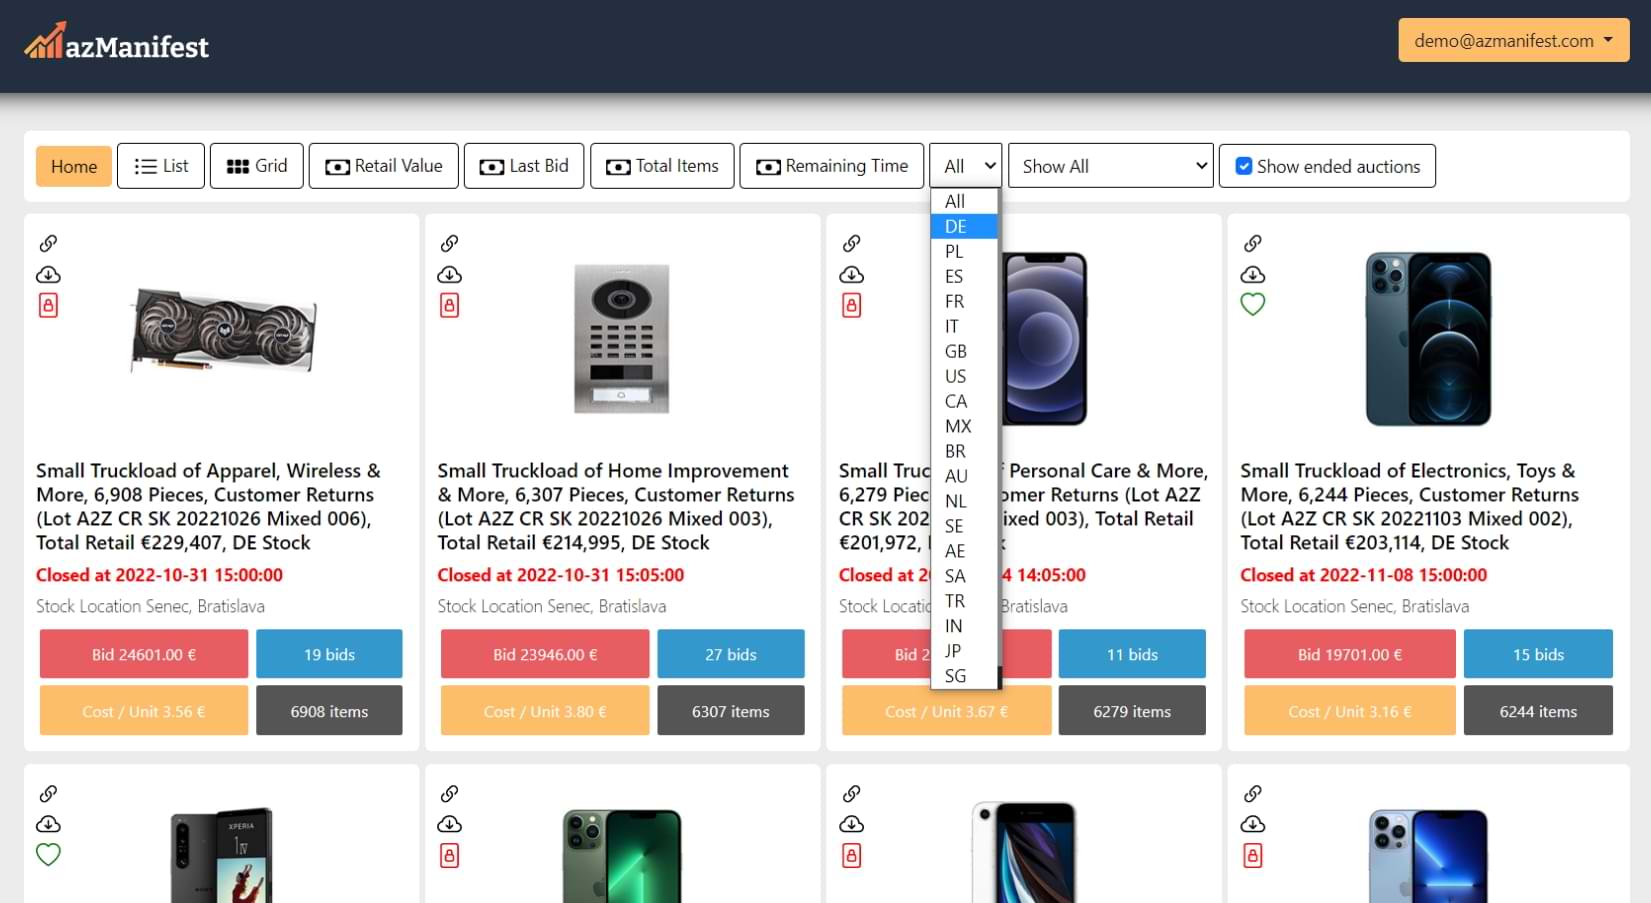Image resolution: width=1651 pixels, height=903 pixels.
Task: Download manifest for the Home Improvement truckload
Action: (x=449, y=275)
